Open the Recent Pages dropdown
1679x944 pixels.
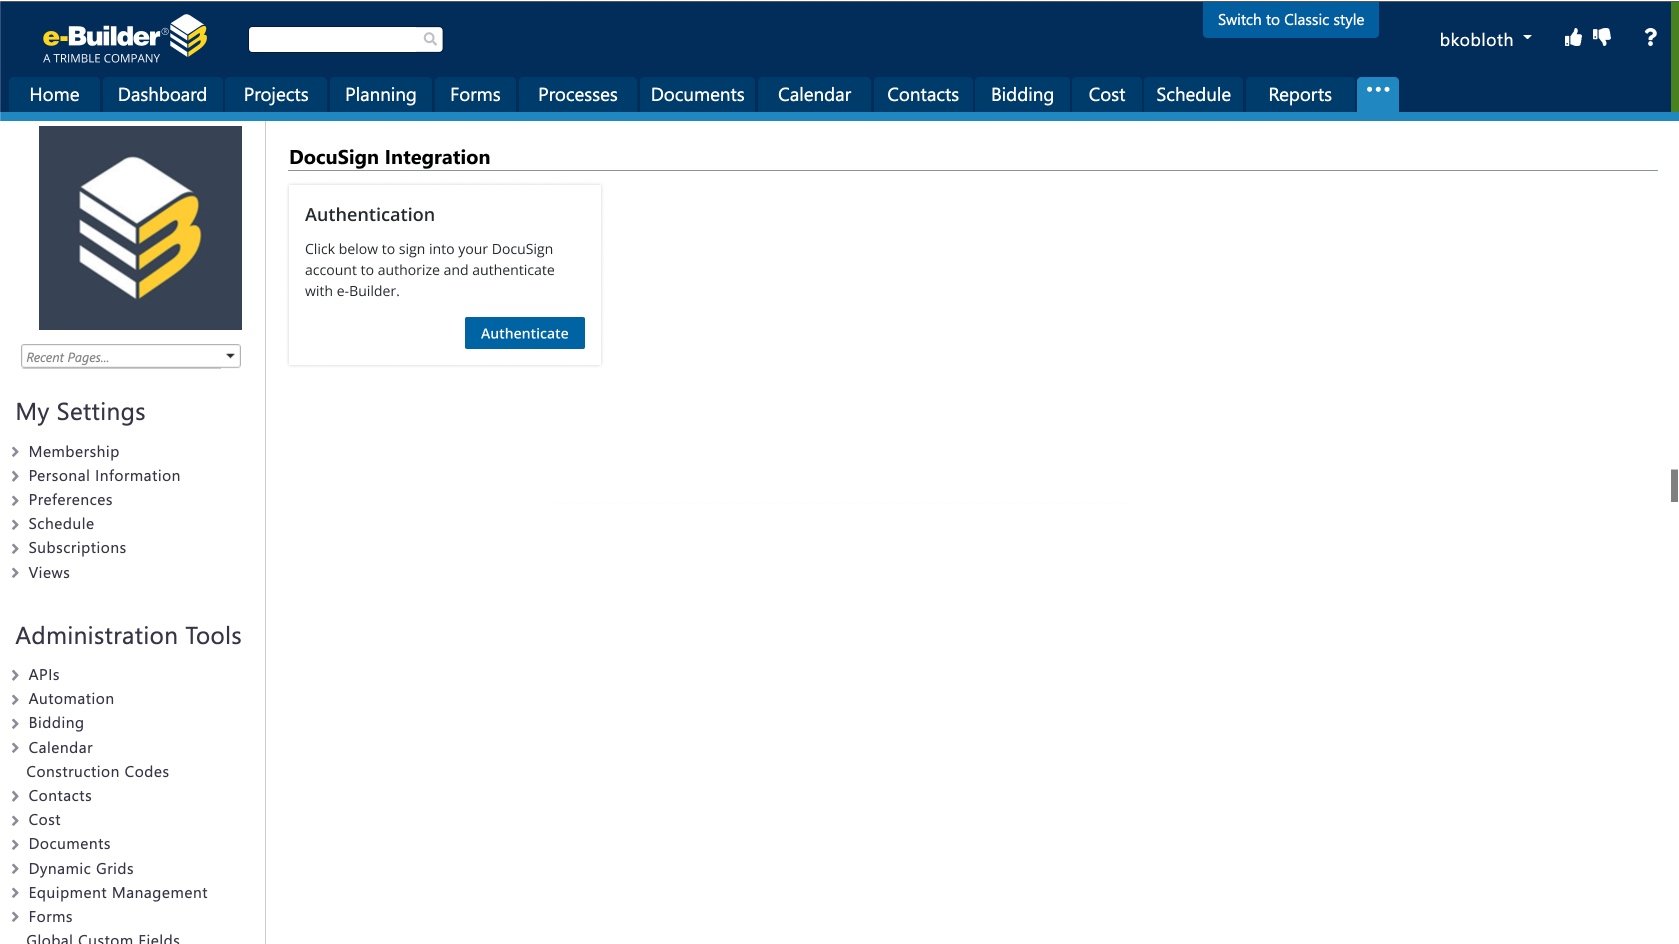point(131,356)
